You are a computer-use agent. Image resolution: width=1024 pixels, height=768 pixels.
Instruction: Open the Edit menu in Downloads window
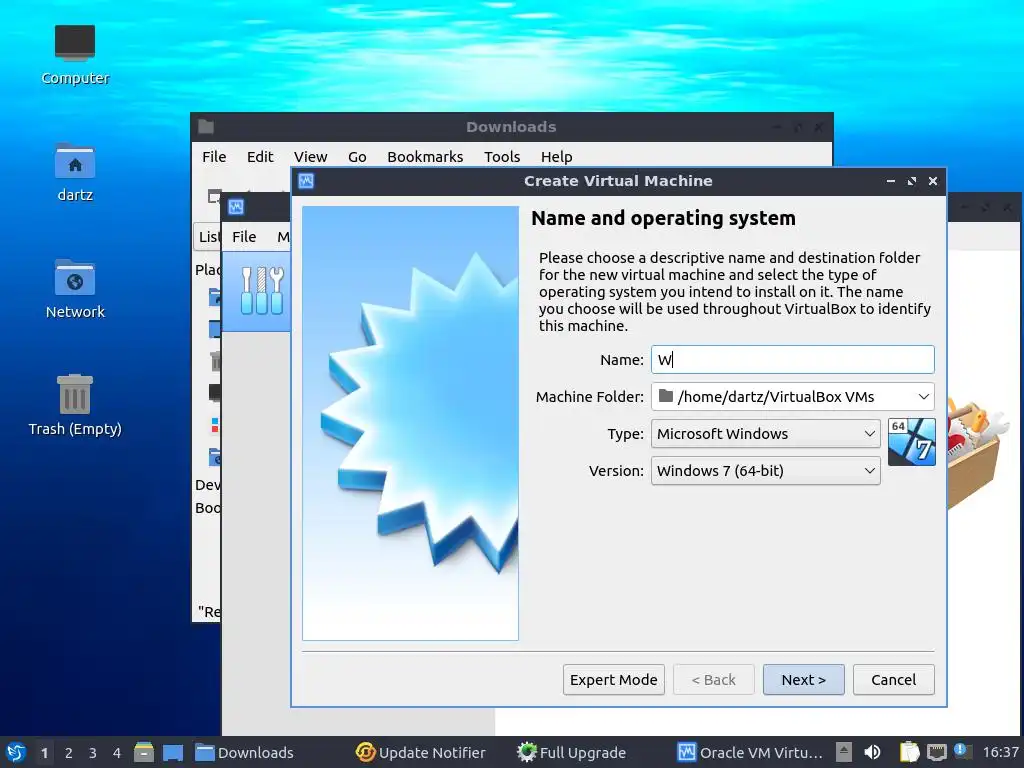(x=260, y=157)
